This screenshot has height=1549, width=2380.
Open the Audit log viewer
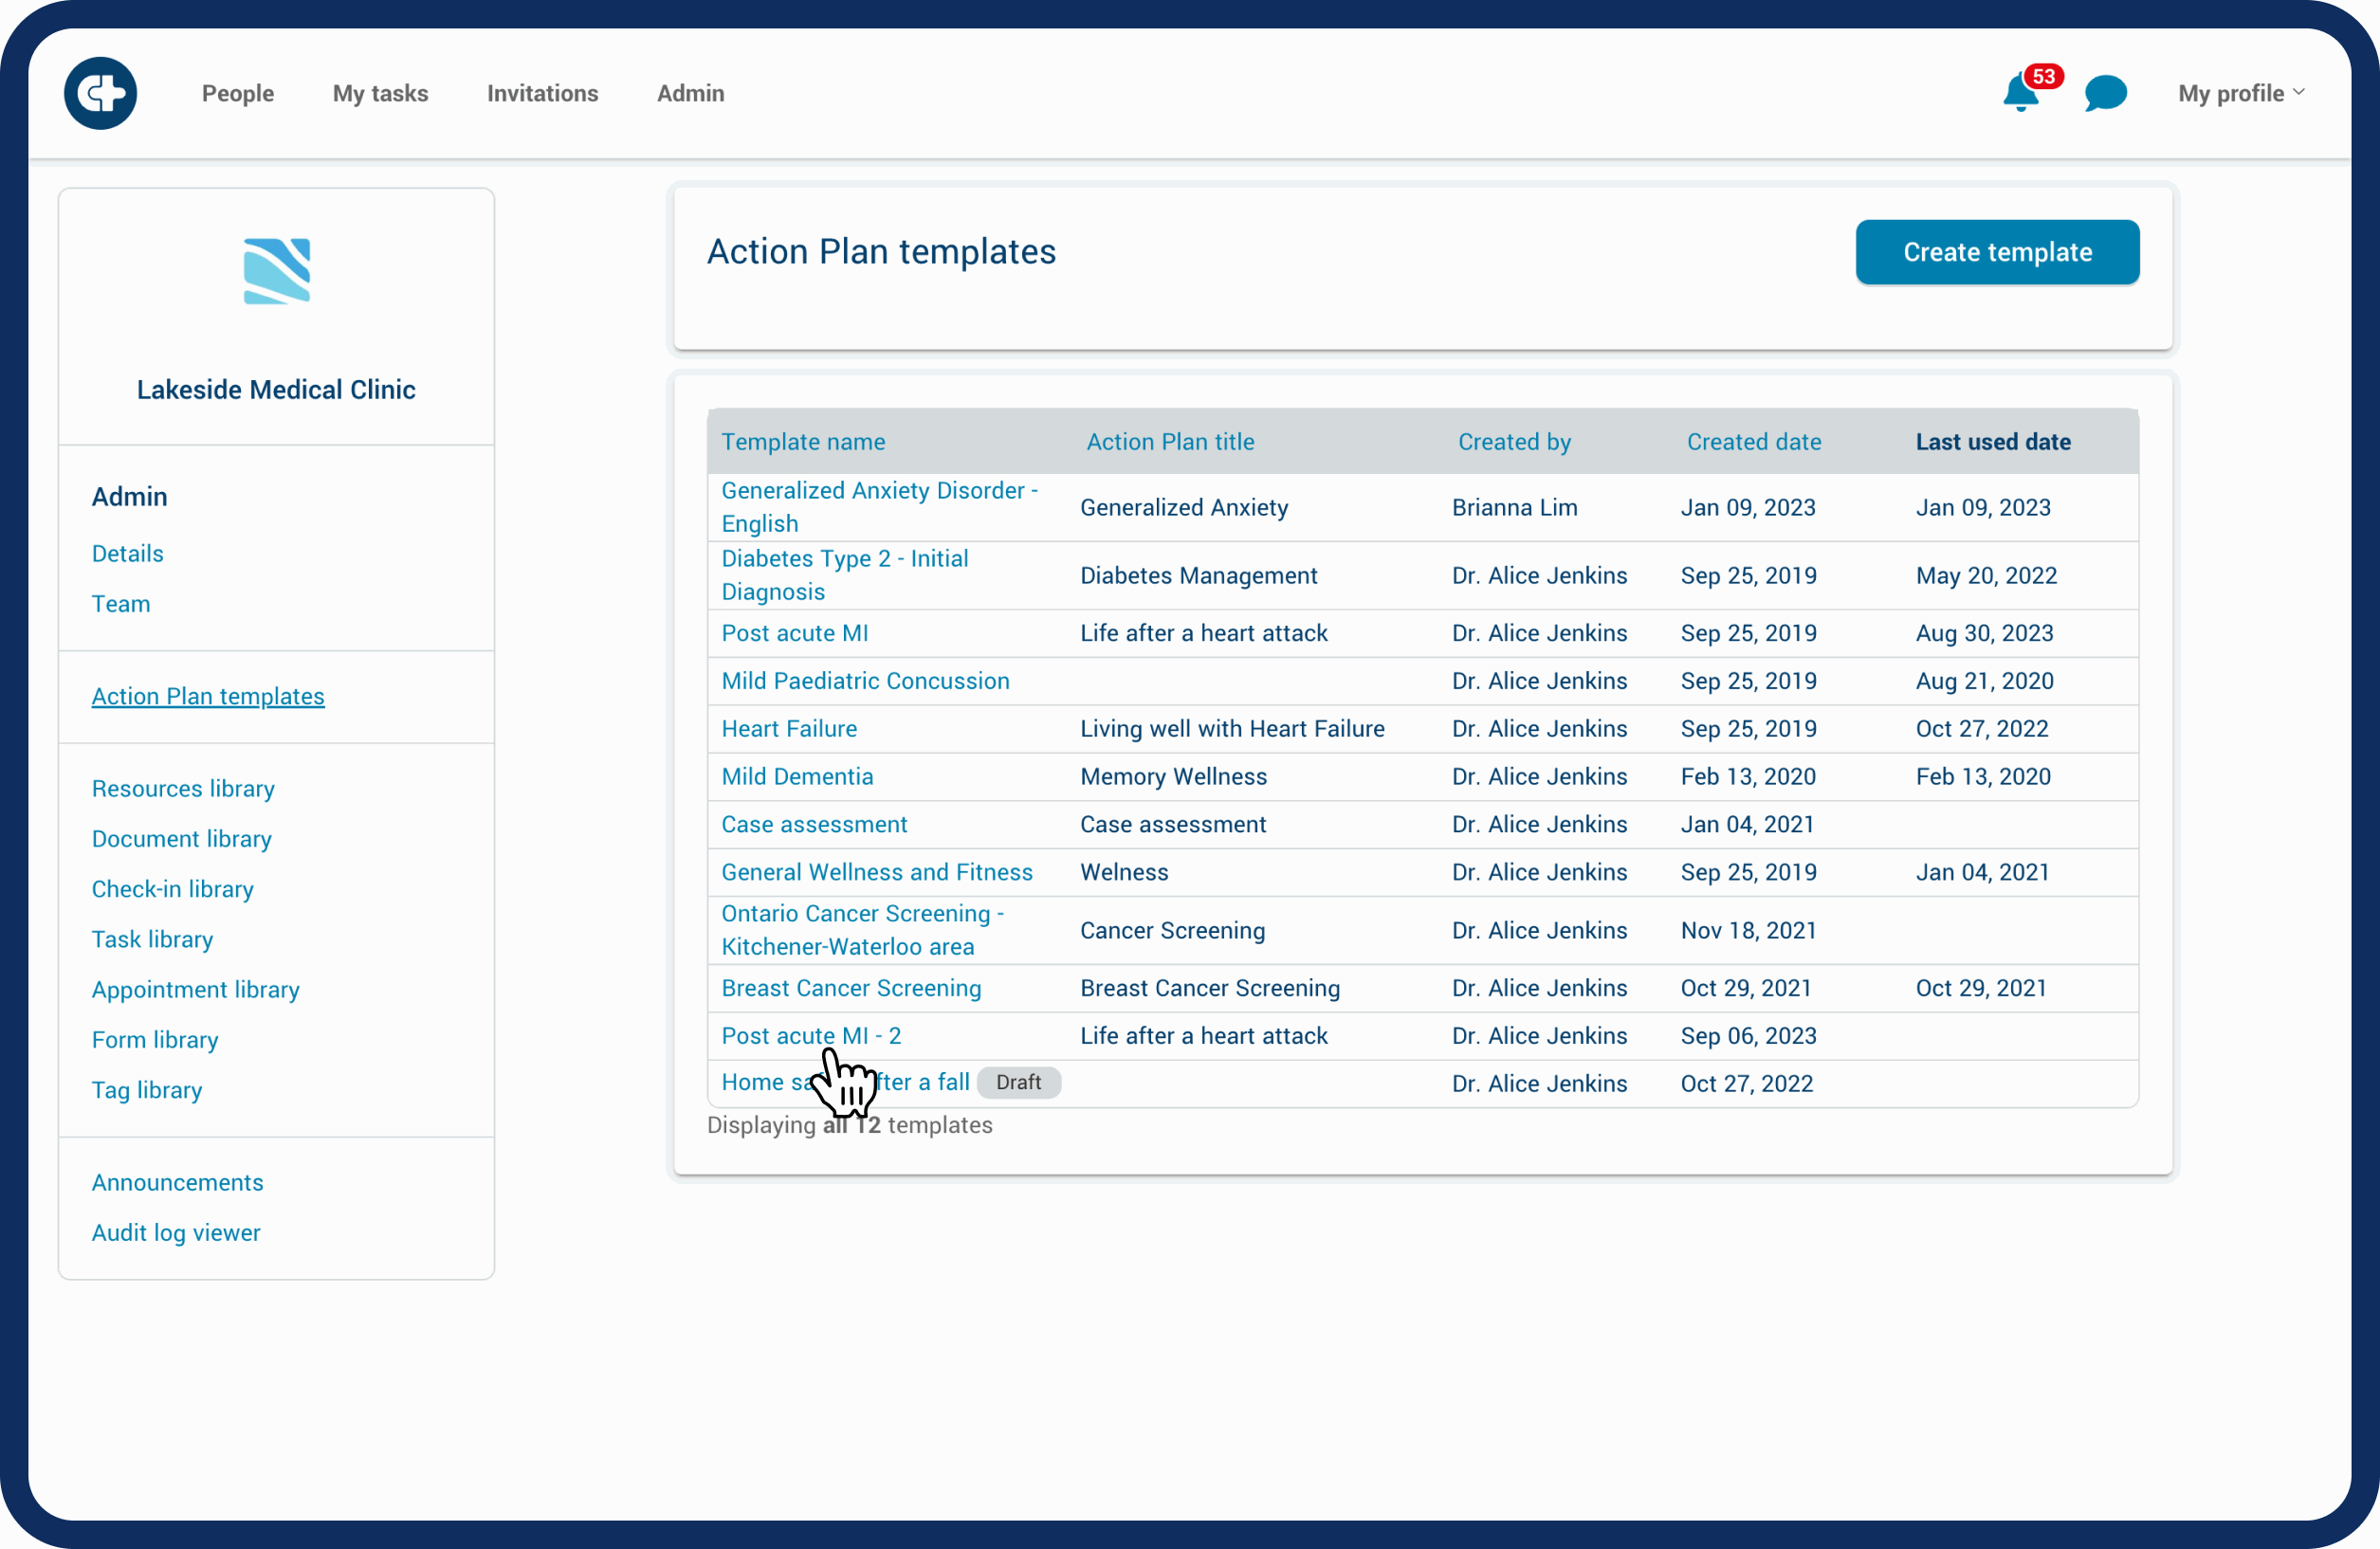(x=176, y=1232)
